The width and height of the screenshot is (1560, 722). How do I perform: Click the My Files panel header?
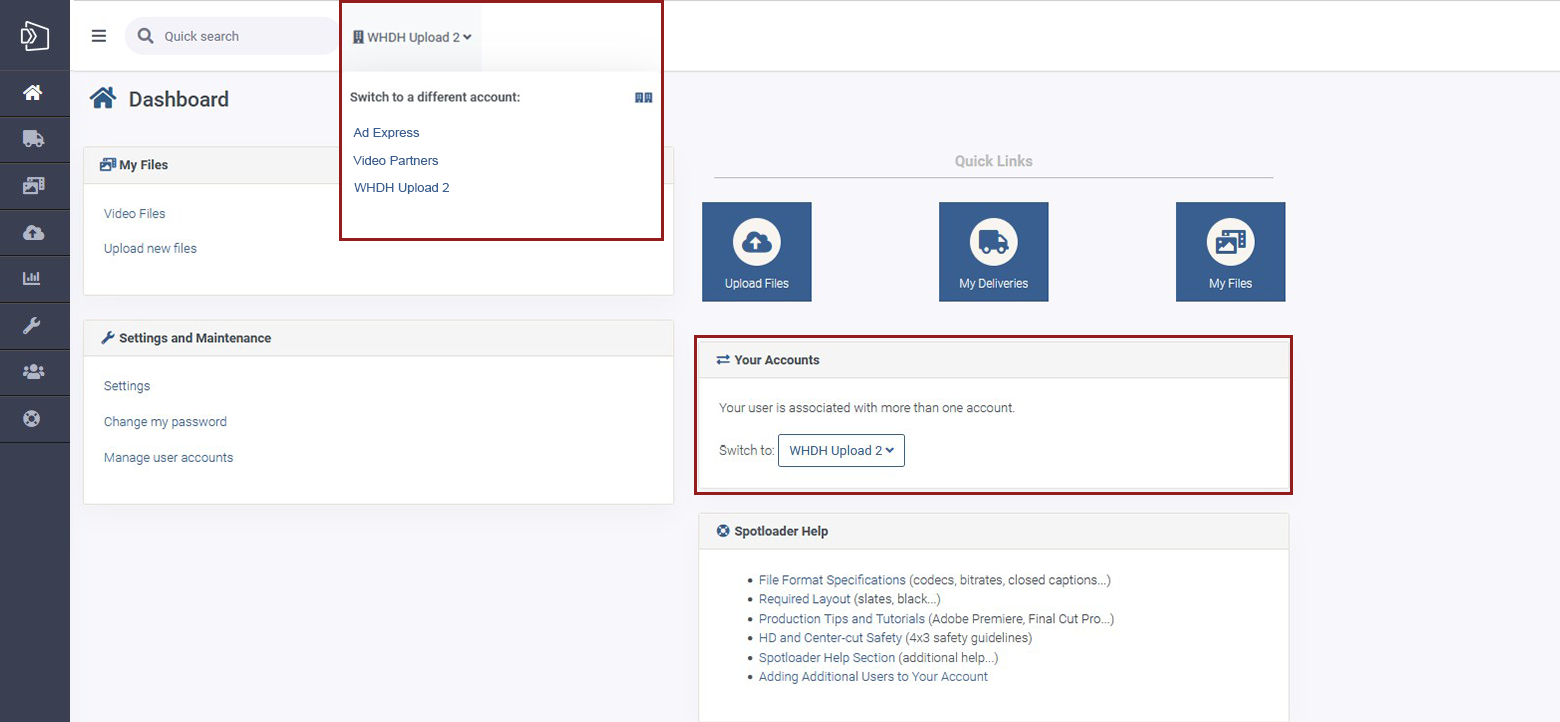pos(379,165)
